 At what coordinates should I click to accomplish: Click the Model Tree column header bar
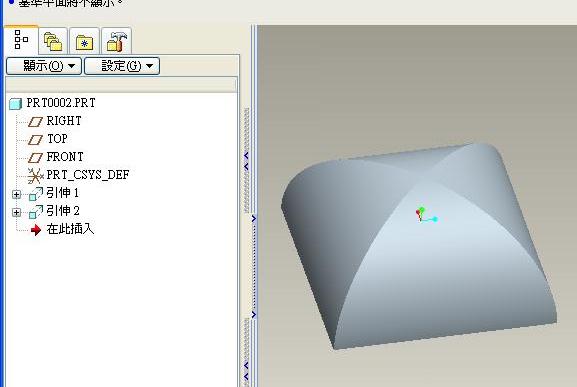pos(121,85)
